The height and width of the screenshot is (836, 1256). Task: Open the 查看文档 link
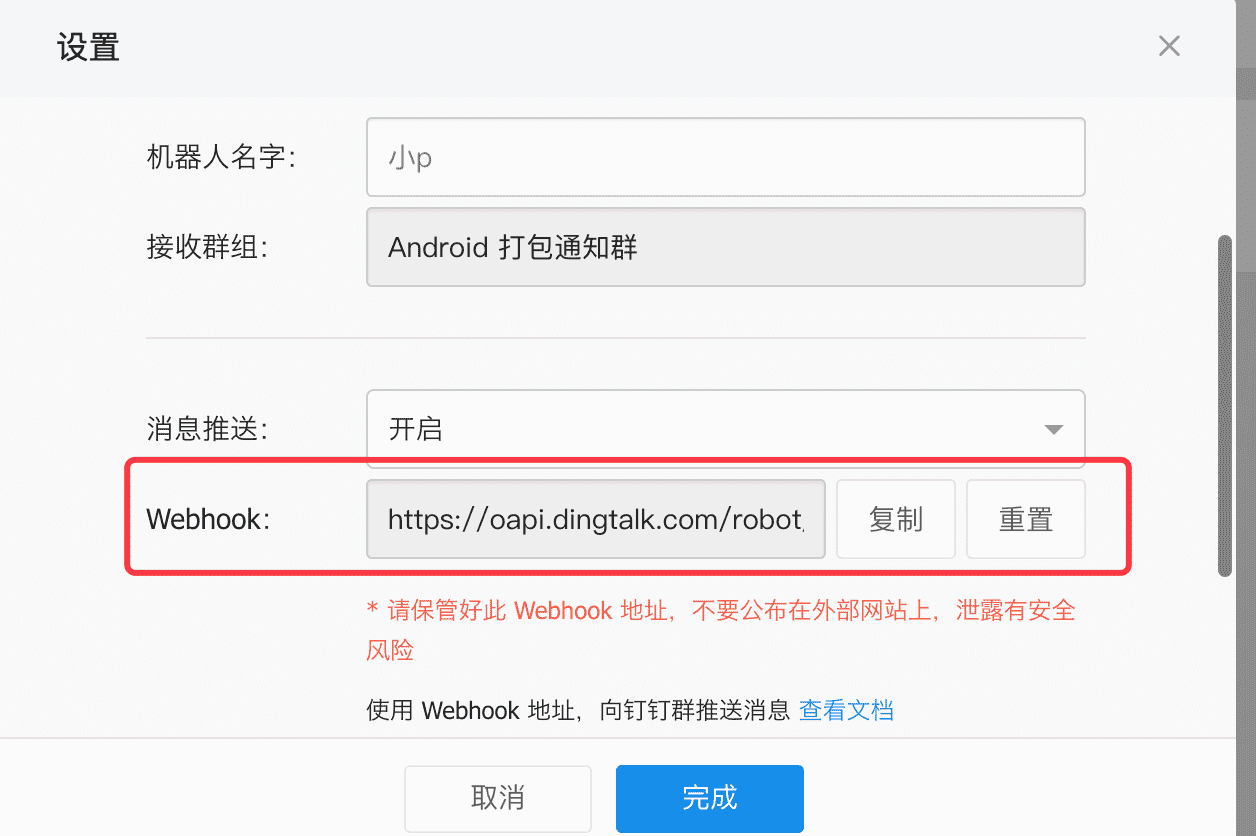tap(846, 711)
